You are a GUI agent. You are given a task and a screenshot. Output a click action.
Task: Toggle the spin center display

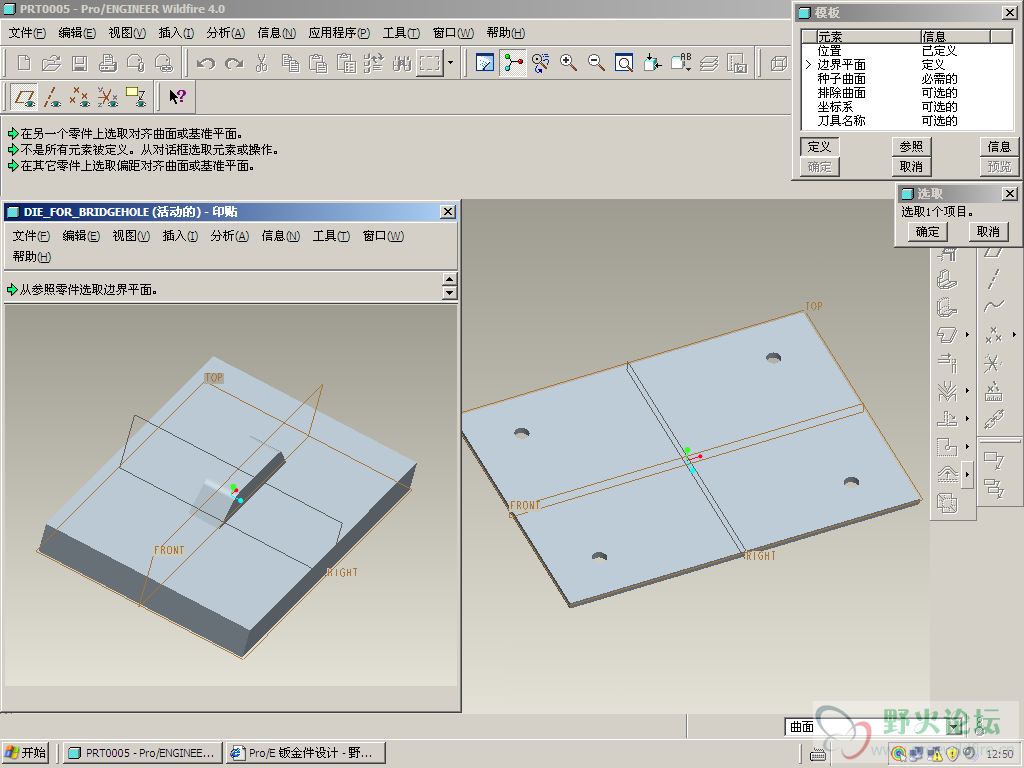click(513, 63)
